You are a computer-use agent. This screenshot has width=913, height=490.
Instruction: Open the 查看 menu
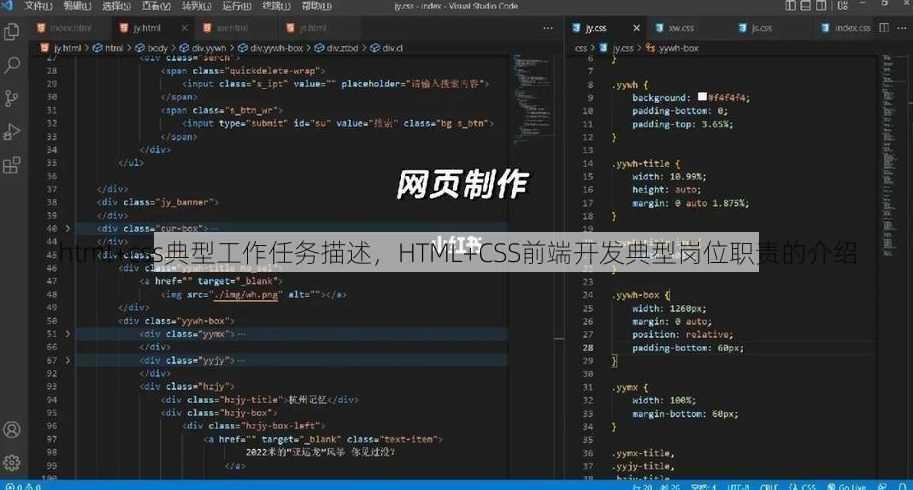[156, 6]
